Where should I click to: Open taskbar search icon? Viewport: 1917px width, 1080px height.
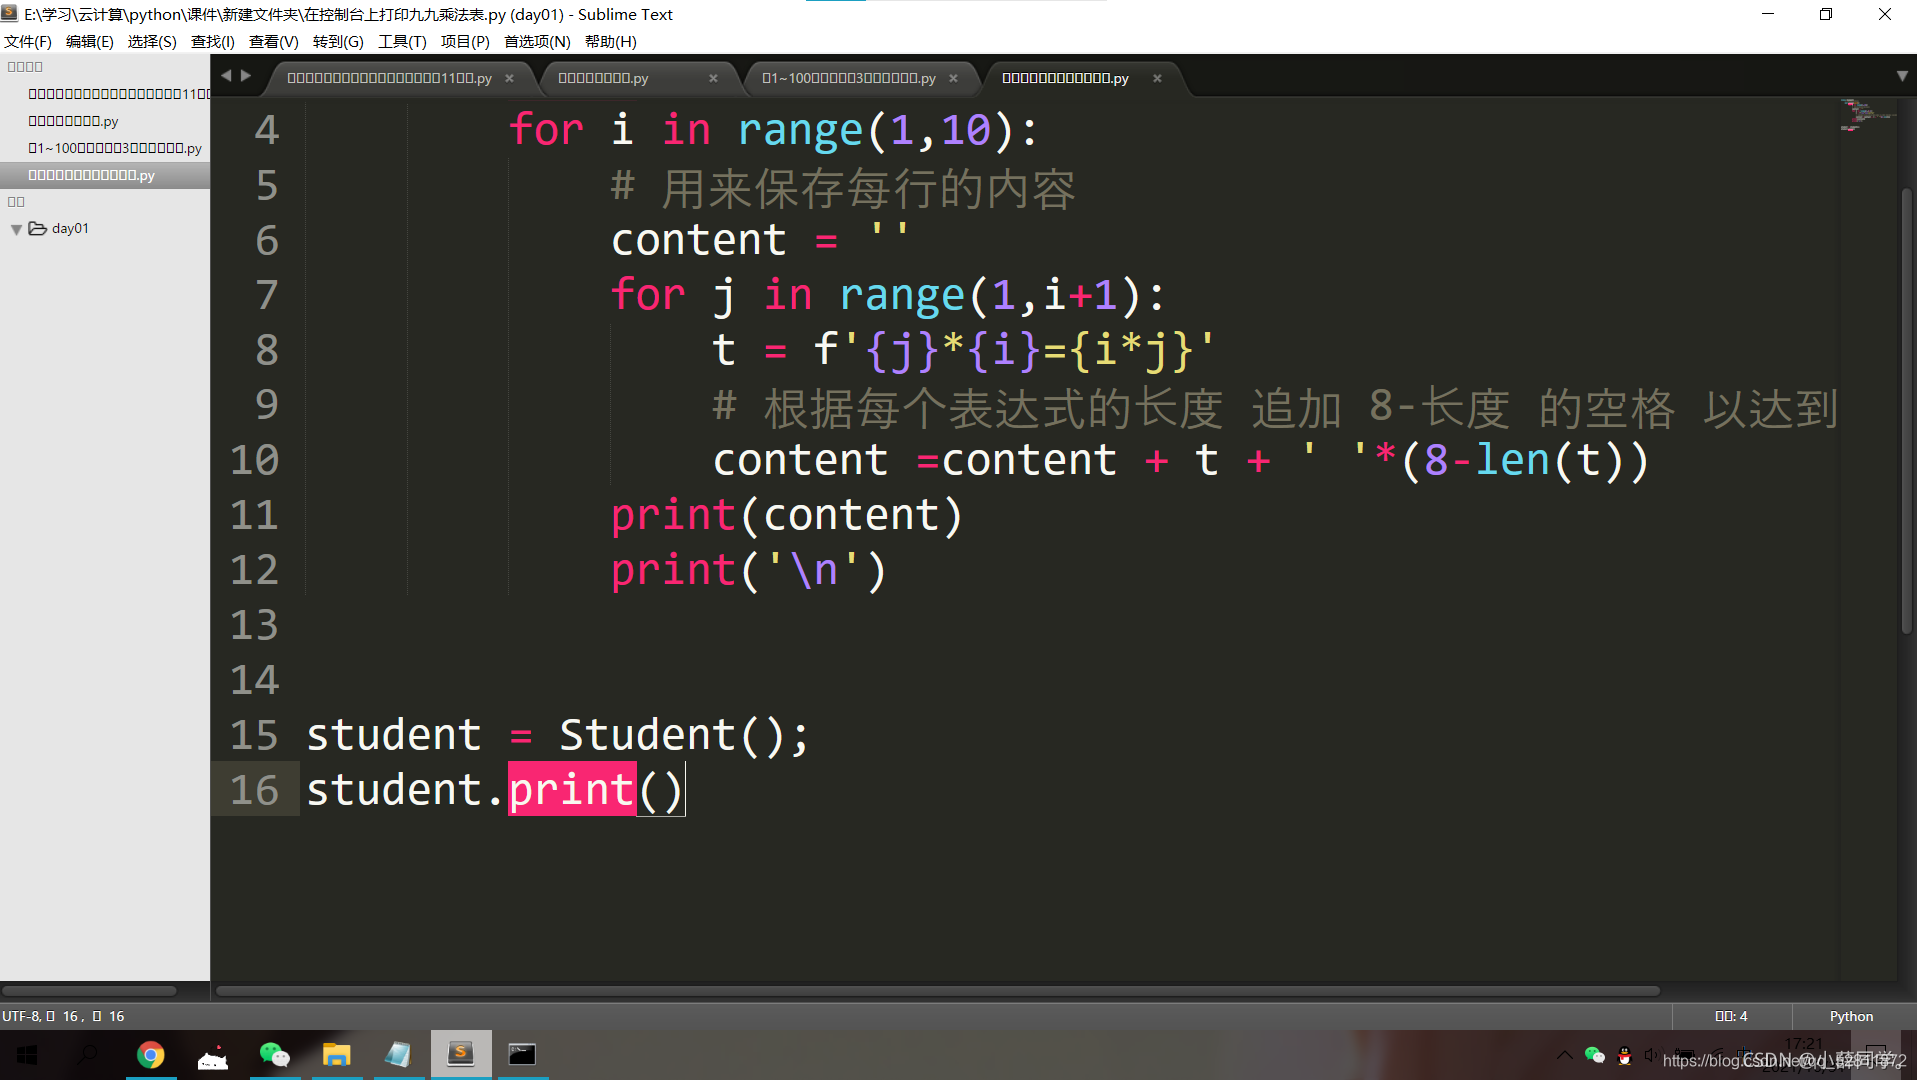(x=88, y=1055)
